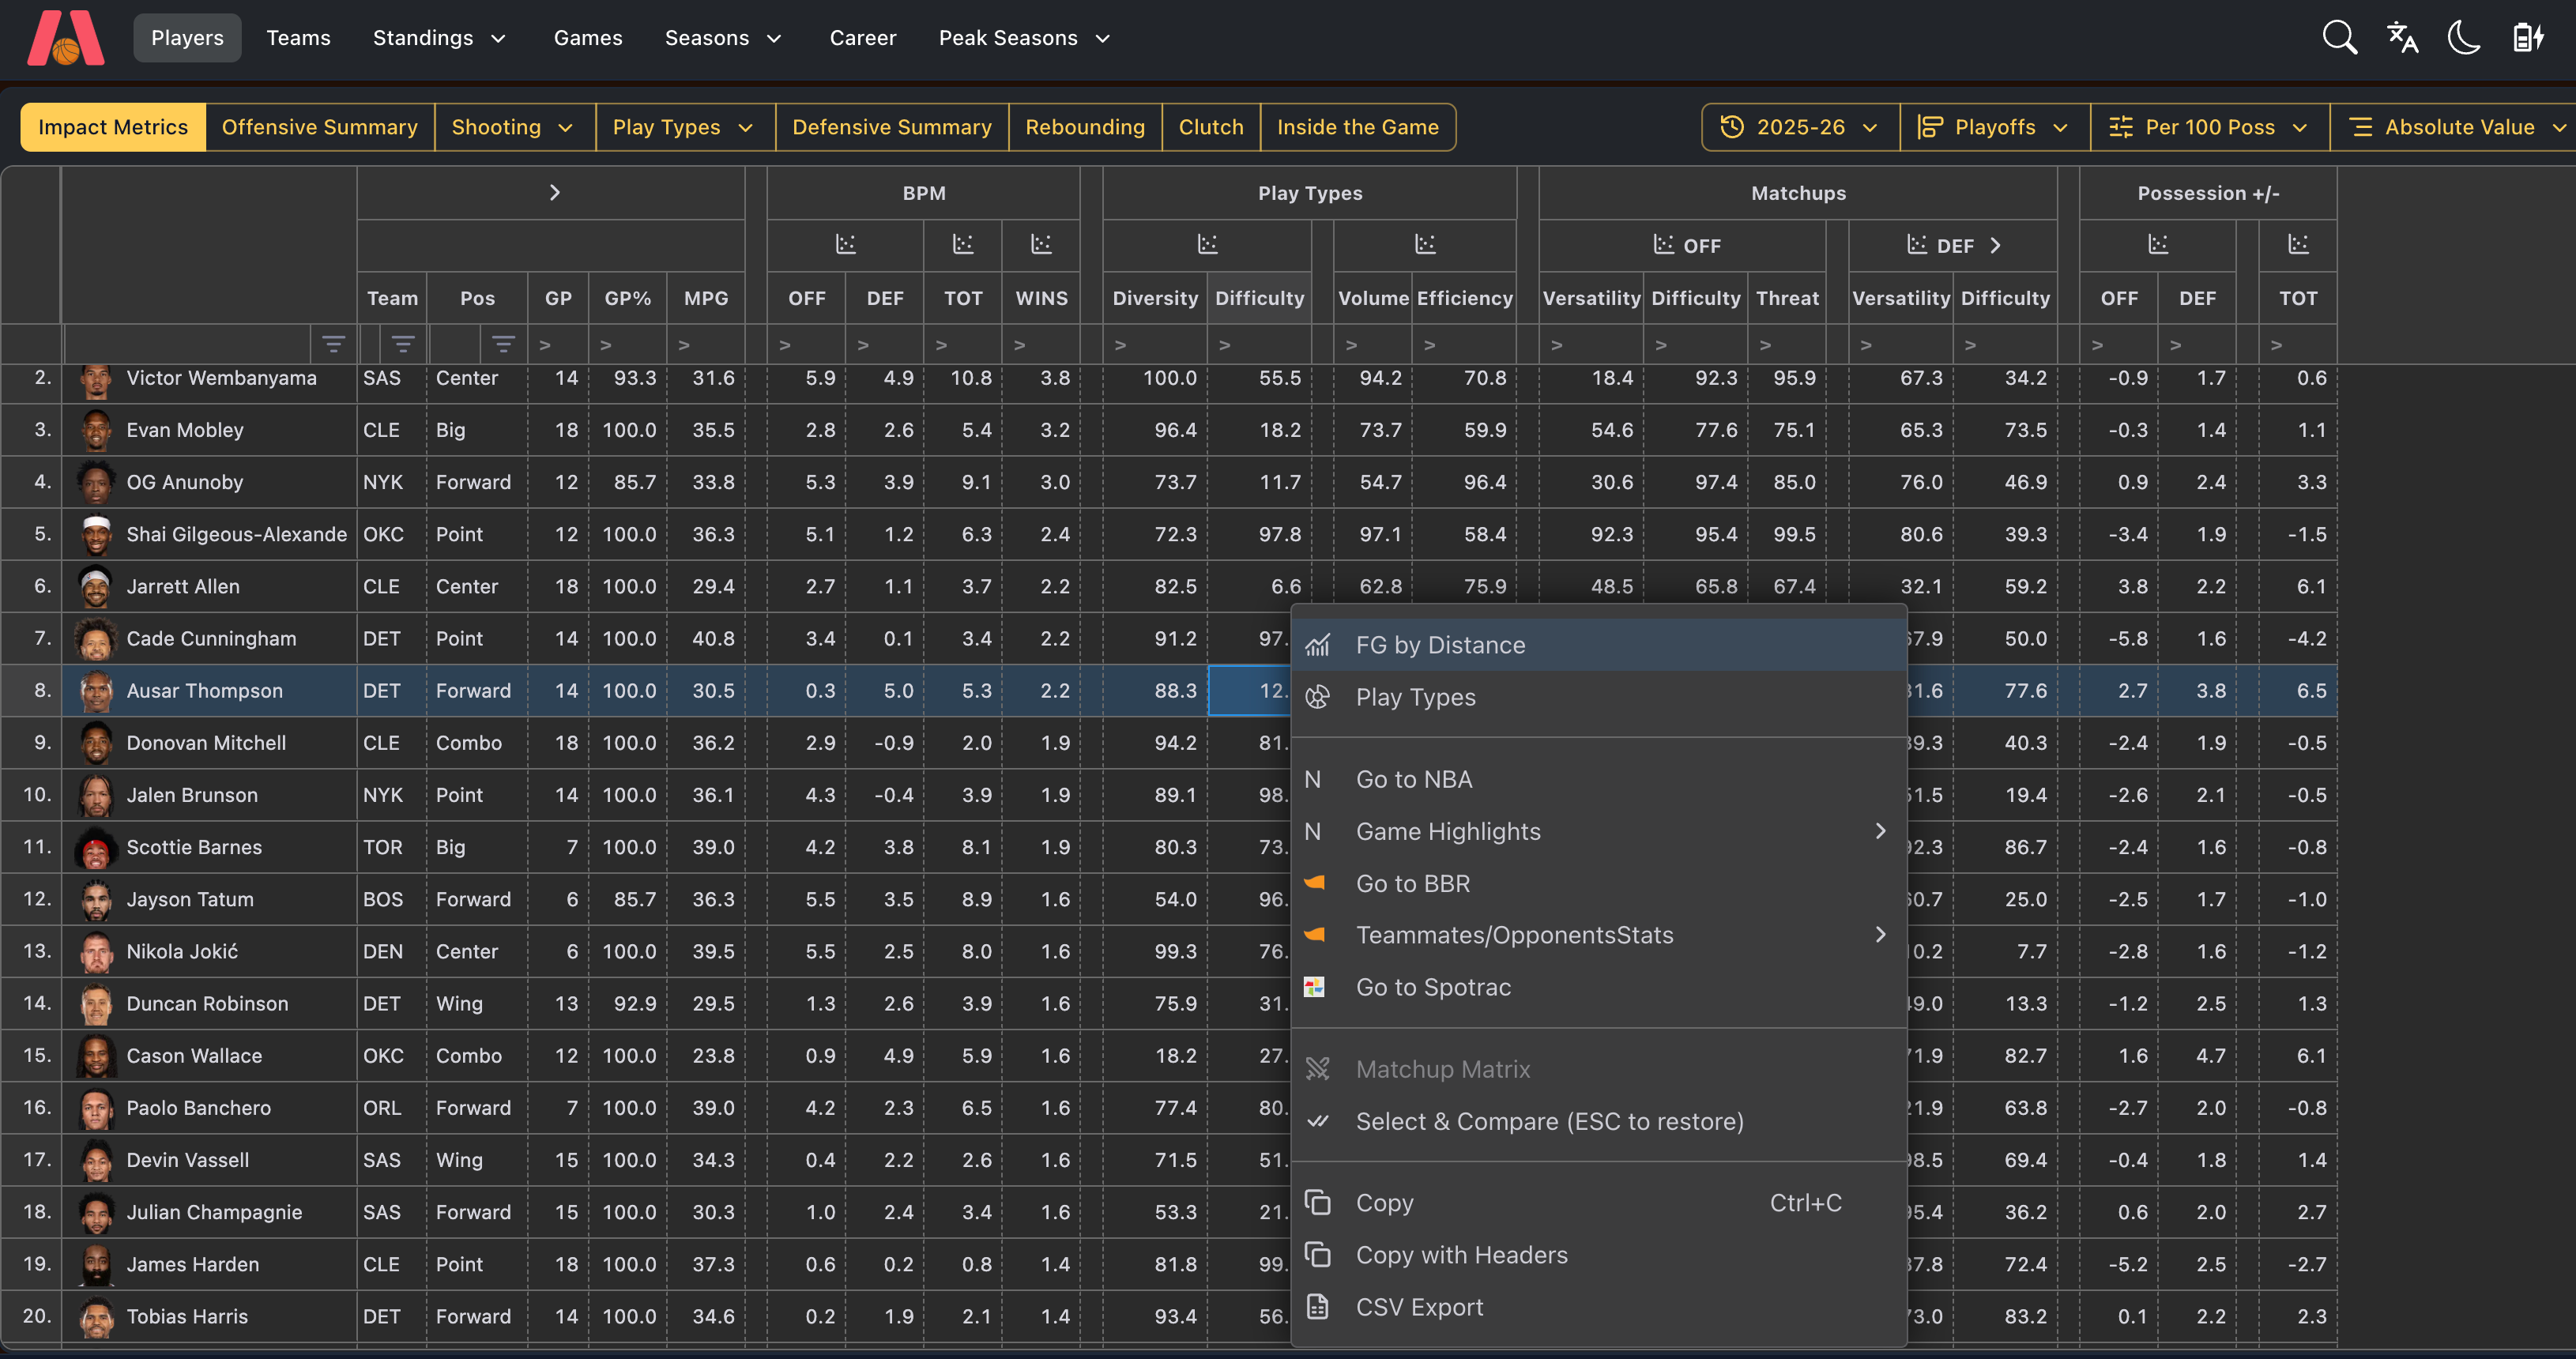Click the CSV Export file icon
Screen dimensions: 2576x1359
[x=1318, y=1306]
